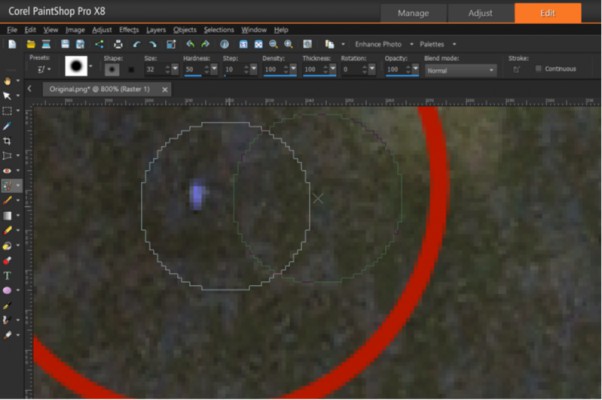602x400 pixels.
Task: Click the Print icon
Action: [118, 44]
